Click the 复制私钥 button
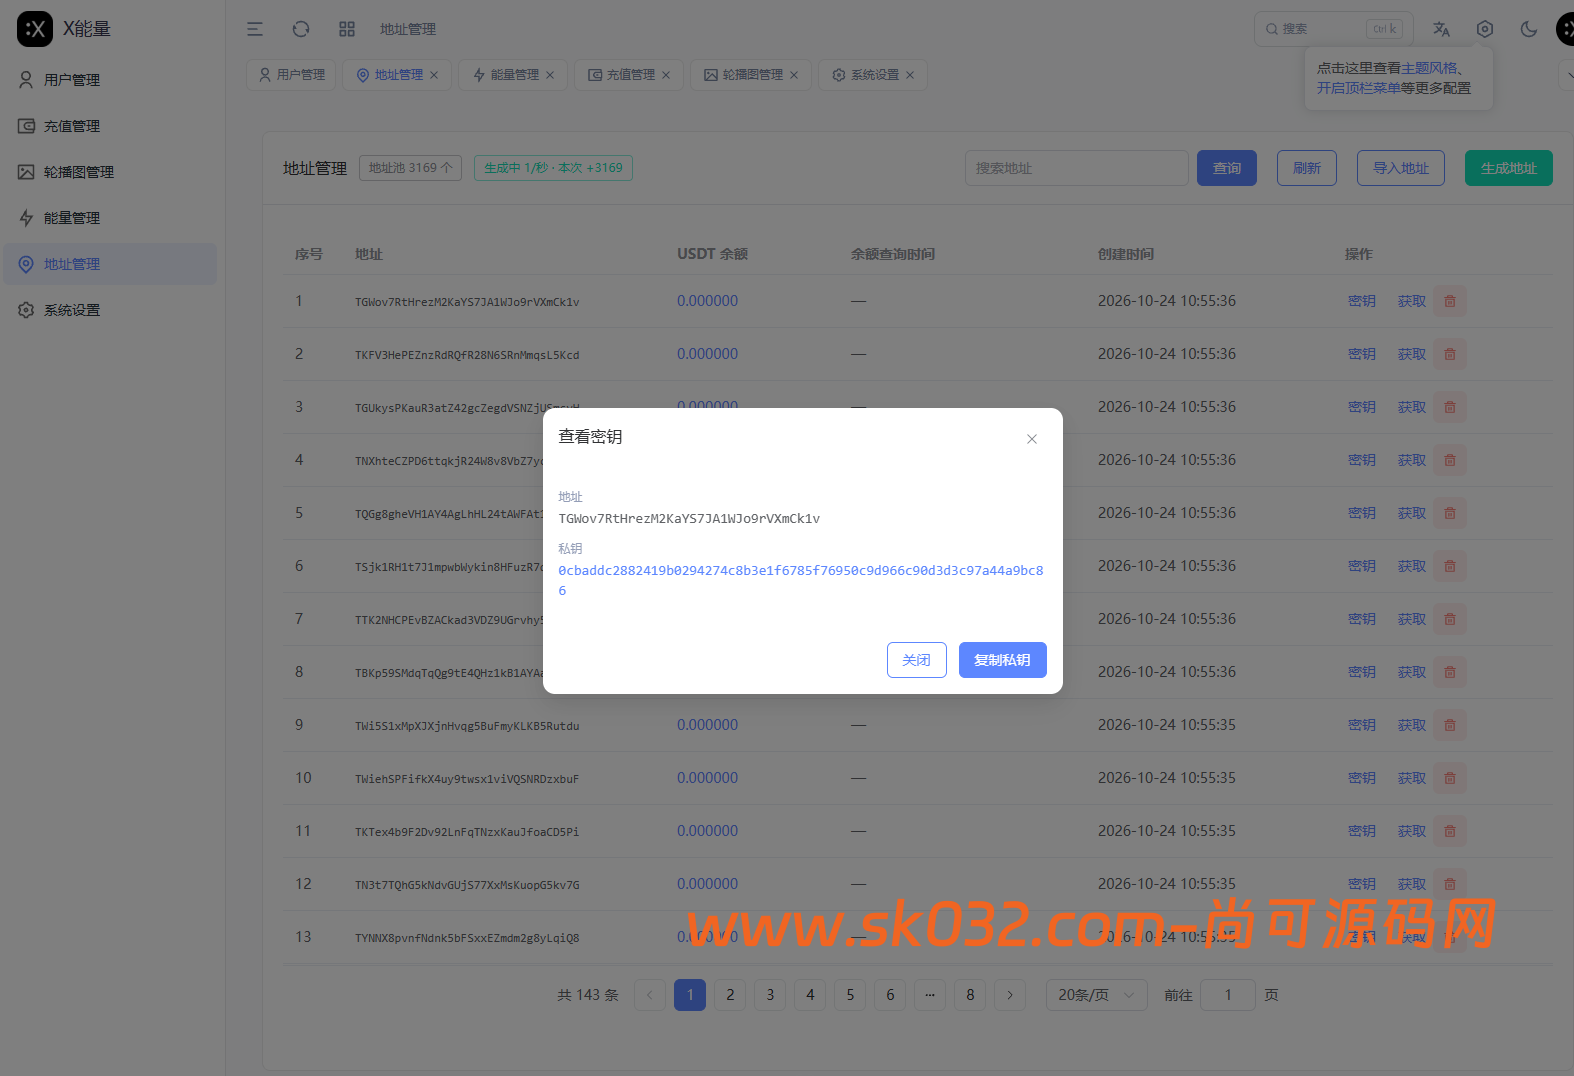1574x1076 pixels. [1003, 660]
